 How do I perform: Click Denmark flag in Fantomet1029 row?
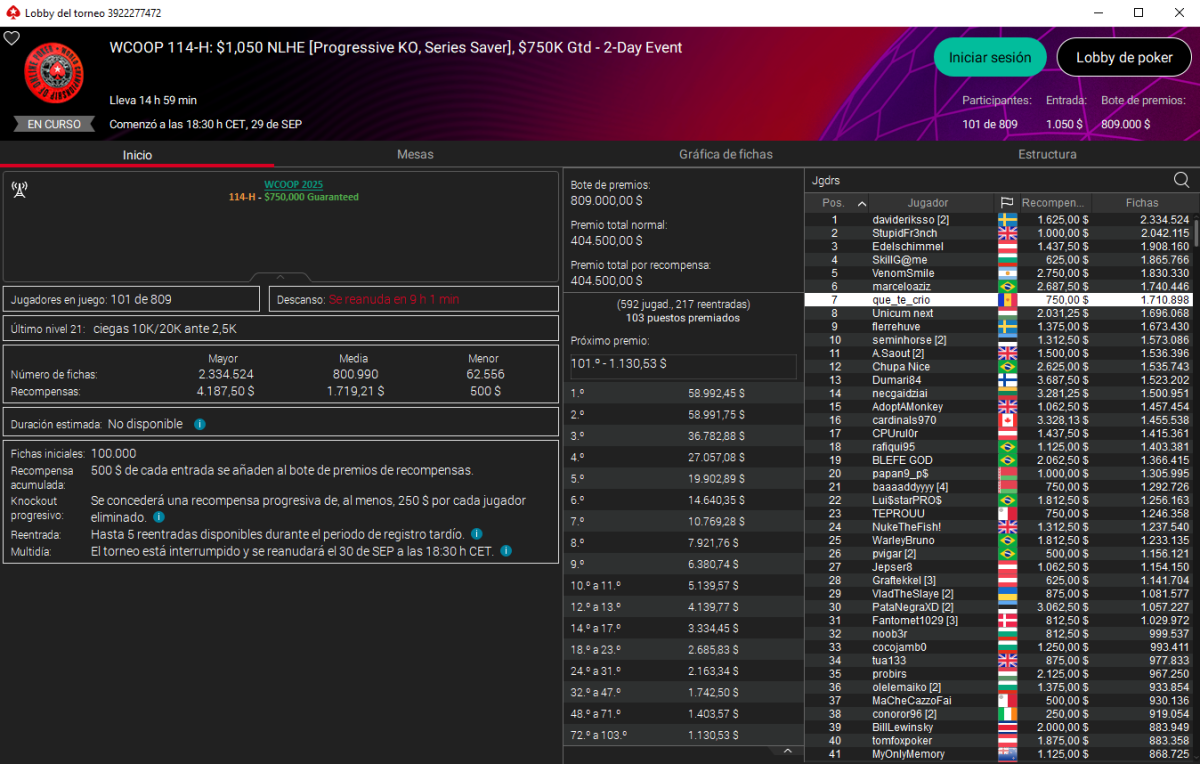point(1007,620)
